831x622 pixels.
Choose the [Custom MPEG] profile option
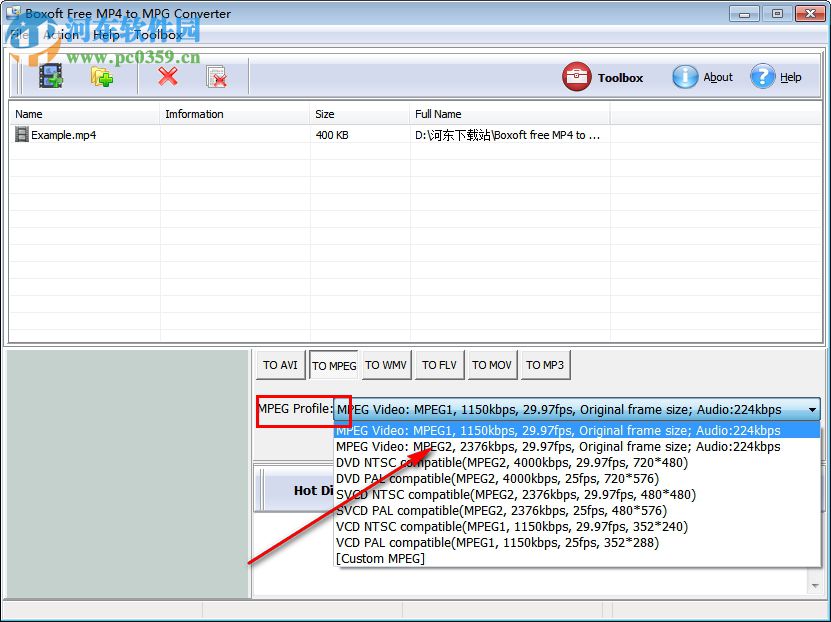pyautogui.click(x=381, y=559)
